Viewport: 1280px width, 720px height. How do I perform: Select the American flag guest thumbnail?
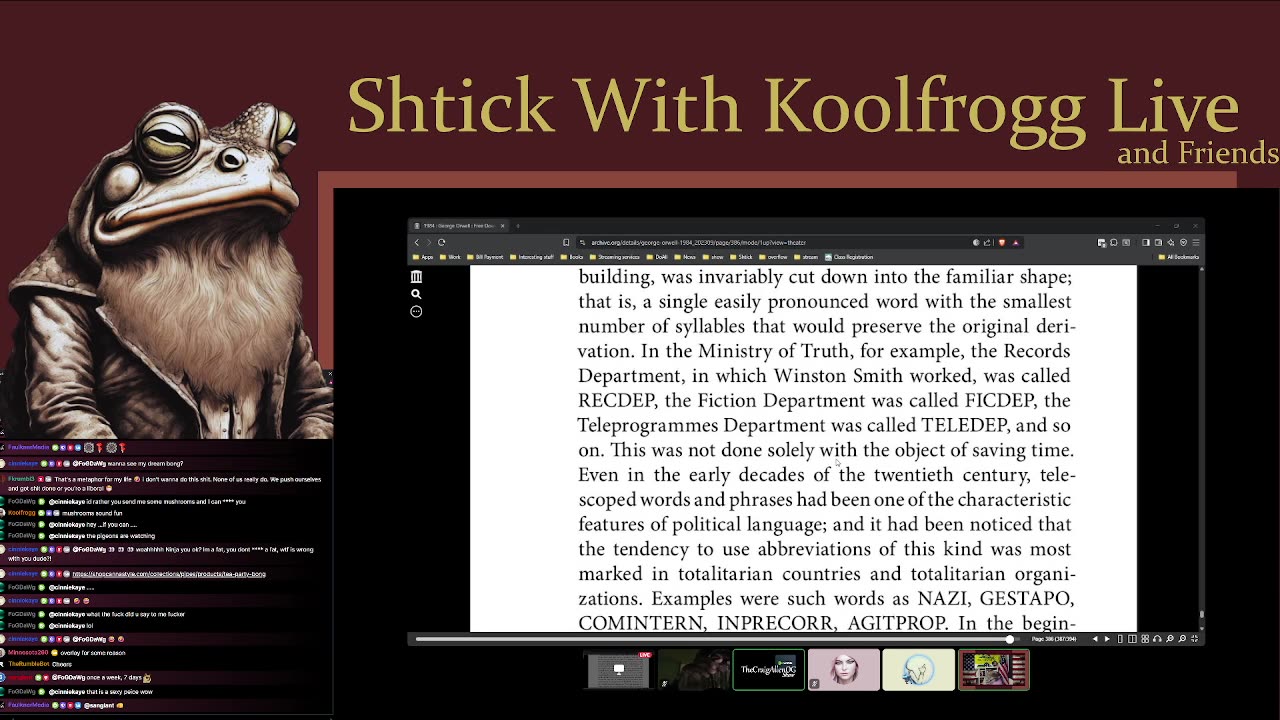pos(993,670)
